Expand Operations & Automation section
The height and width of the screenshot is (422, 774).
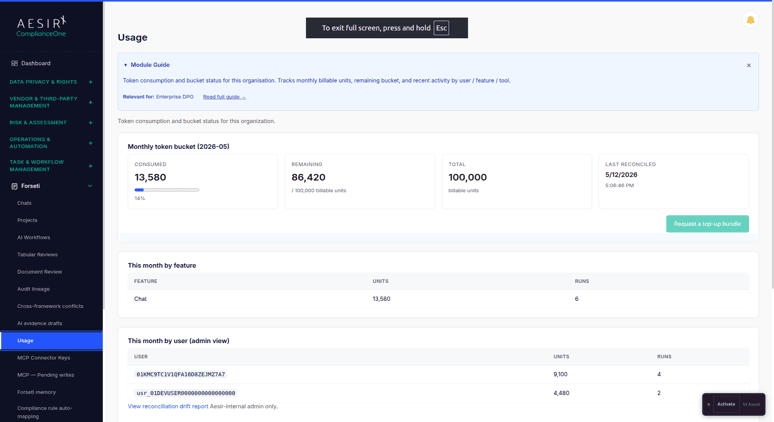point(90,143)
